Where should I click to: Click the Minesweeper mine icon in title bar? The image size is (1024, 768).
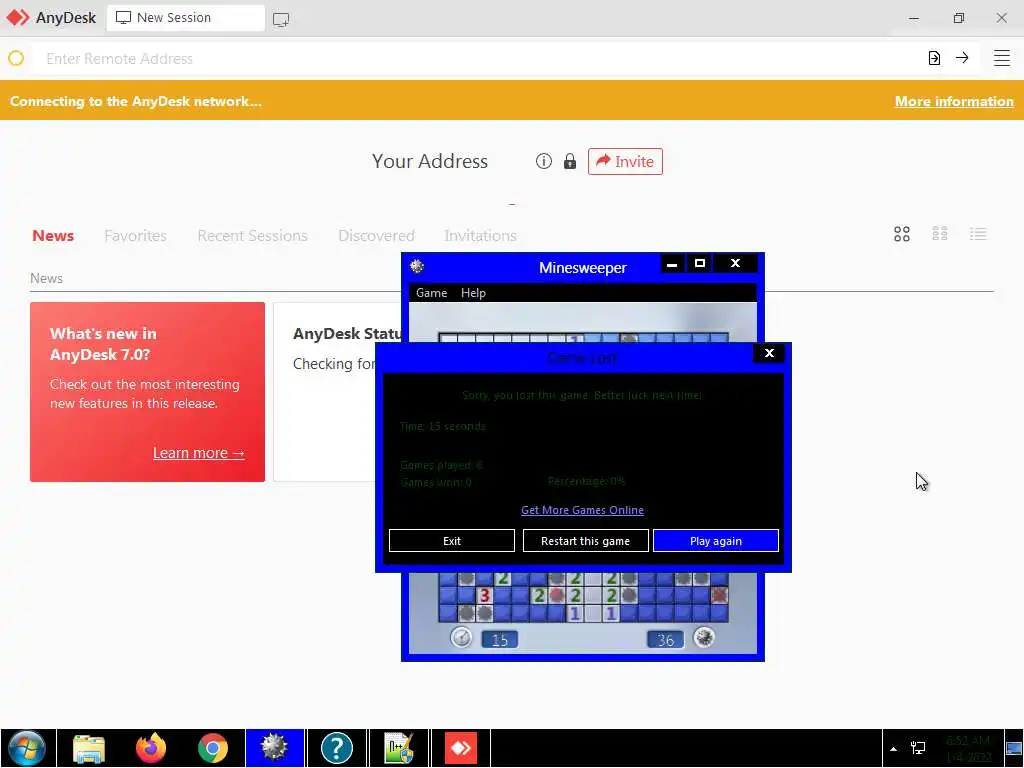[x=417, y=266]
